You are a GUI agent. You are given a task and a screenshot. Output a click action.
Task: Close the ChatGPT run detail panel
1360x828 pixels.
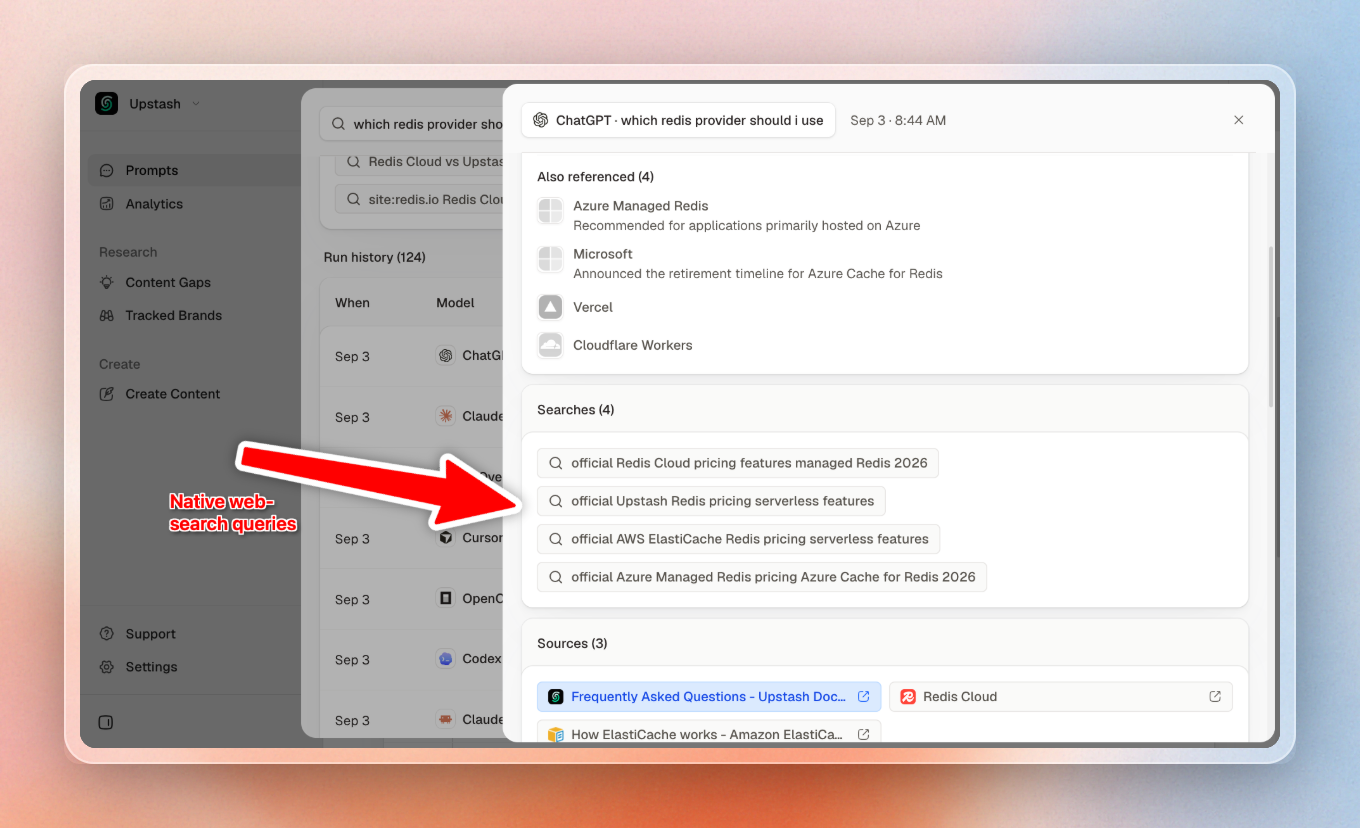pyautogui.click(x=1239, y=120)
